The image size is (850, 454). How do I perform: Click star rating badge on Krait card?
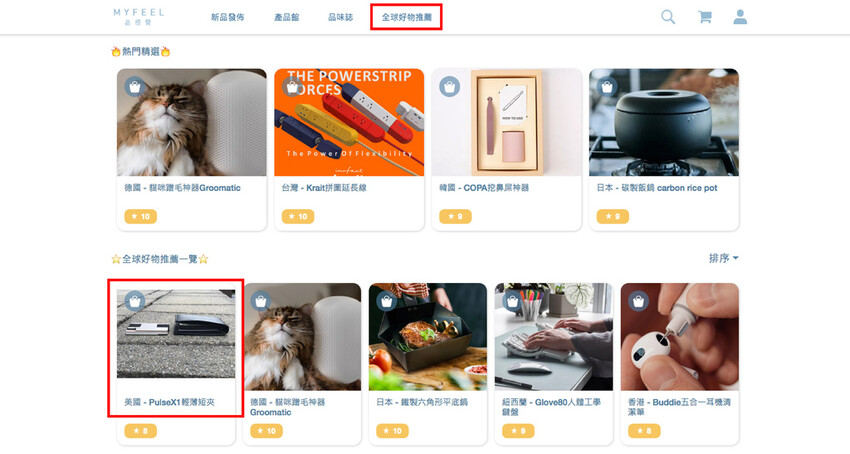pos(297,216)
